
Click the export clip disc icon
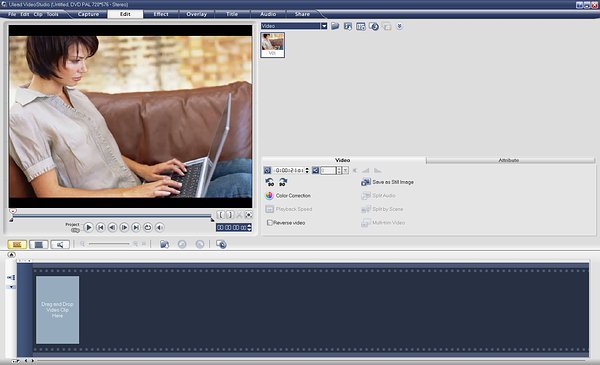click(374, 26)
